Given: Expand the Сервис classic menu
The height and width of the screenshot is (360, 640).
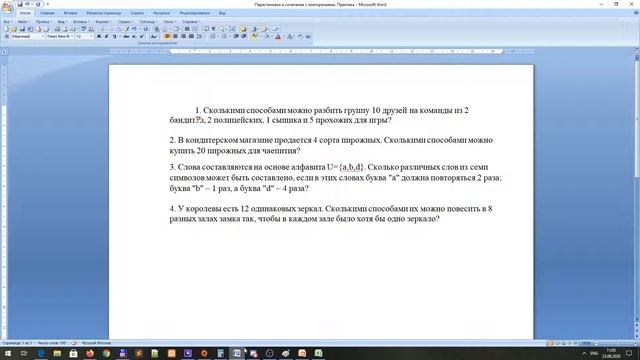Looking at the screenshot, I should coord(125,21).
